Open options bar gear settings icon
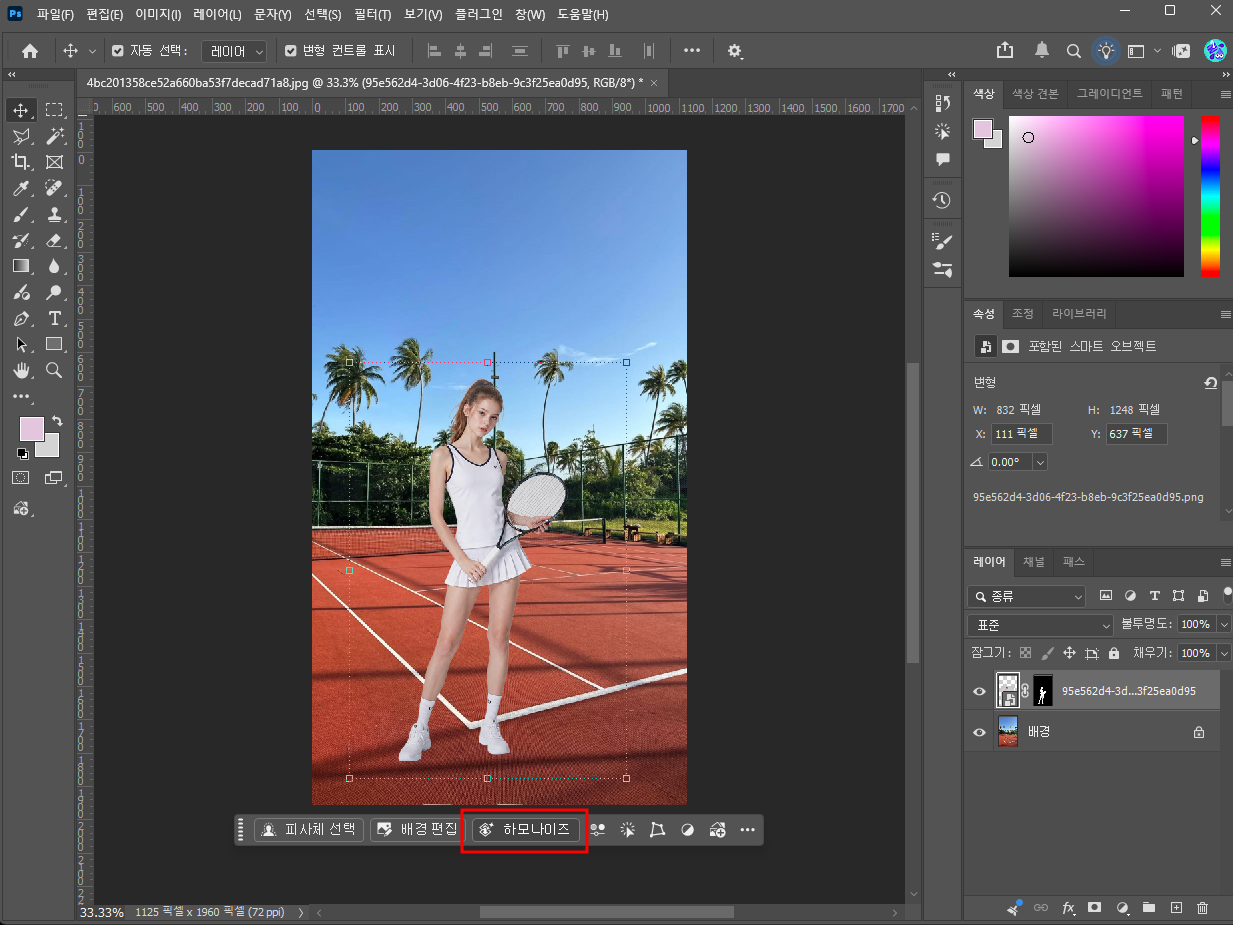The width and height of the screenshot is (1233, 925). point(735,51)
